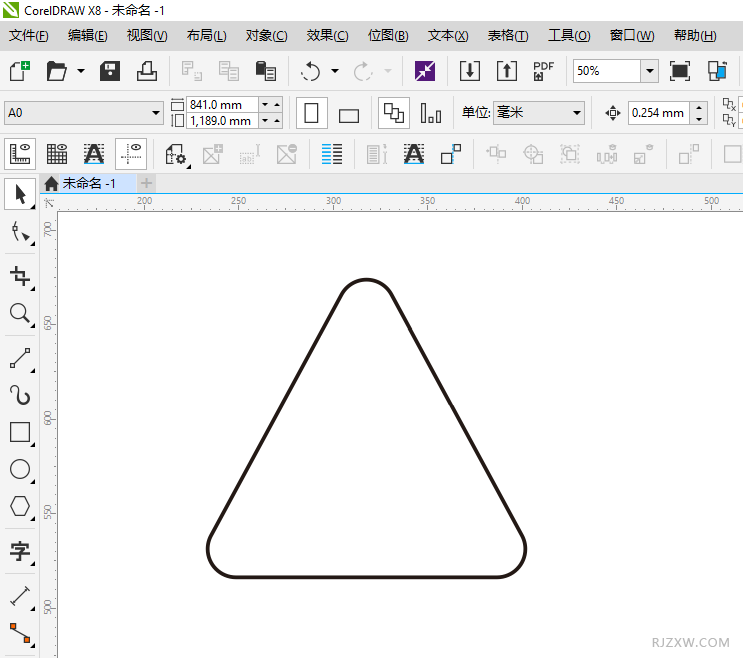Switch page to landscape orientation
The image size is (743, 658).
coord(349,114)
